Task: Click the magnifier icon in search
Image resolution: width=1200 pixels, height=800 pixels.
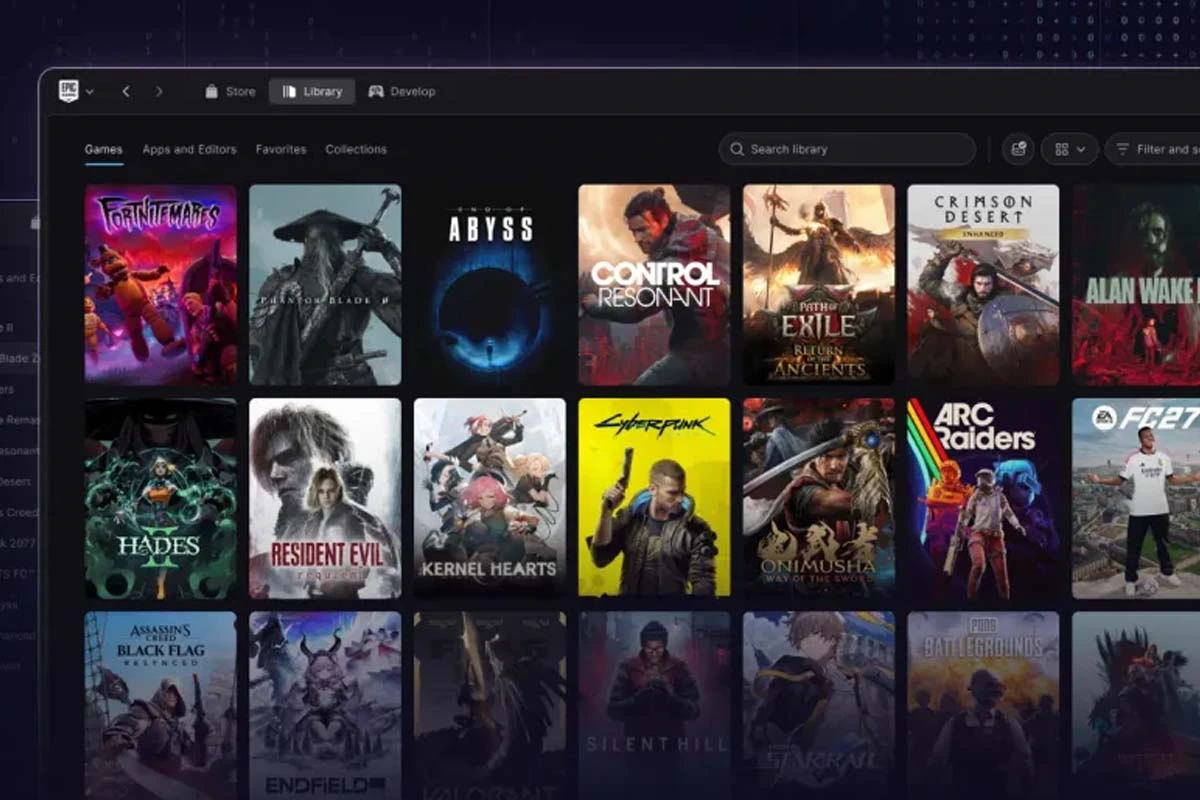Action: coord(737,149)
